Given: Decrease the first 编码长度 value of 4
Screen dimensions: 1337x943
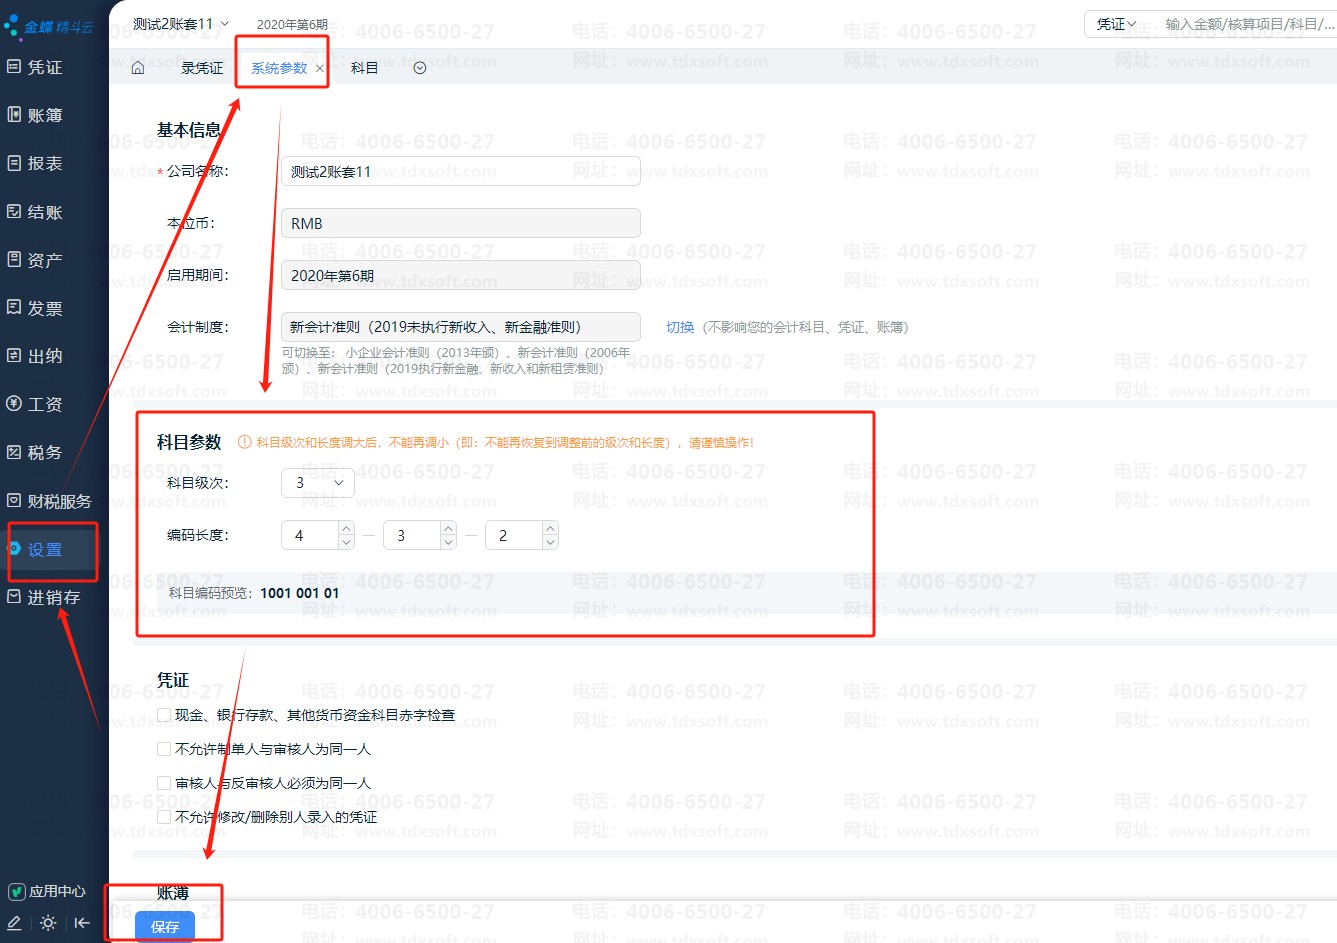Looking at the screenshot, I should pos(346,542).
